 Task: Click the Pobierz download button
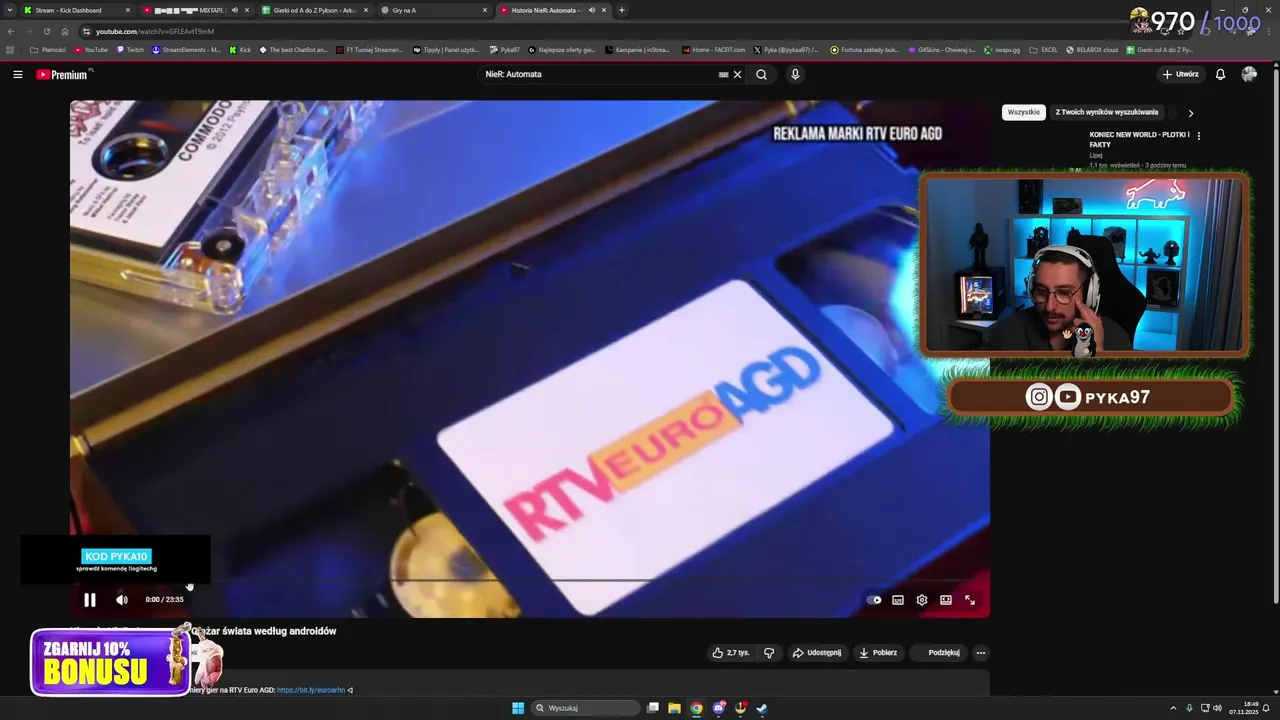[x=878, y=653]
